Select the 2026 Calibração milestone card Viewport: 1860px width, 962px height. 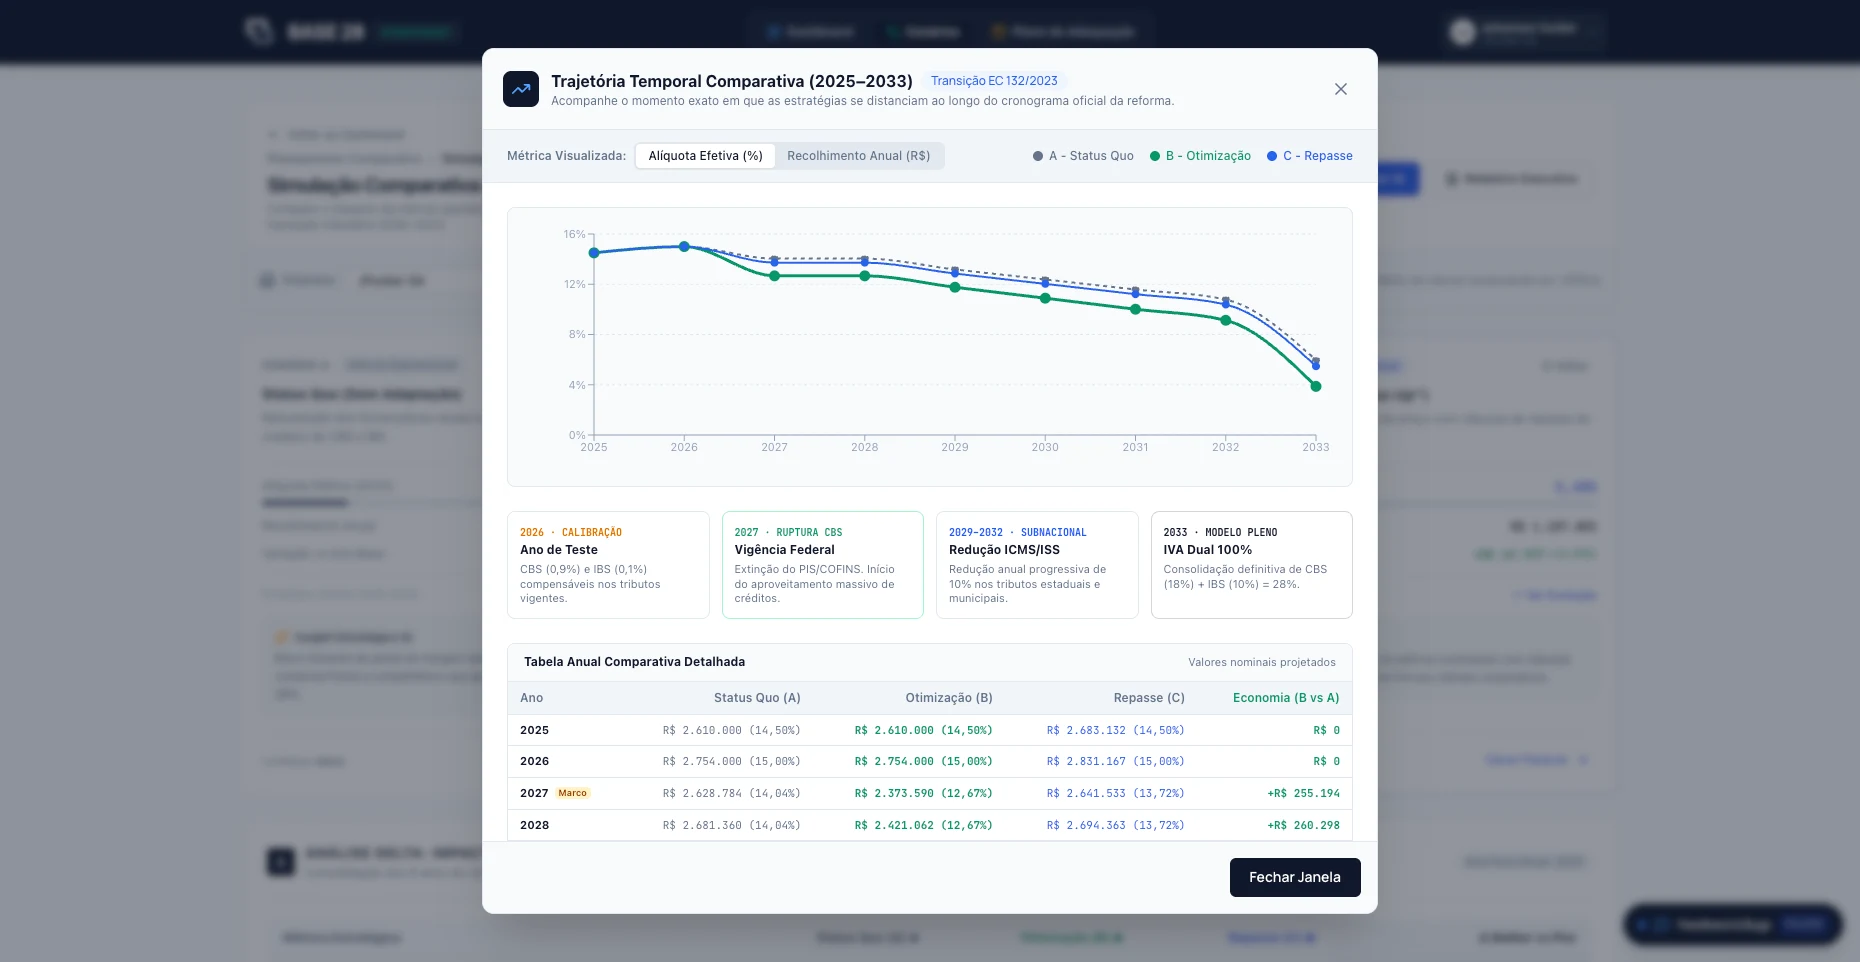point(608,565)
